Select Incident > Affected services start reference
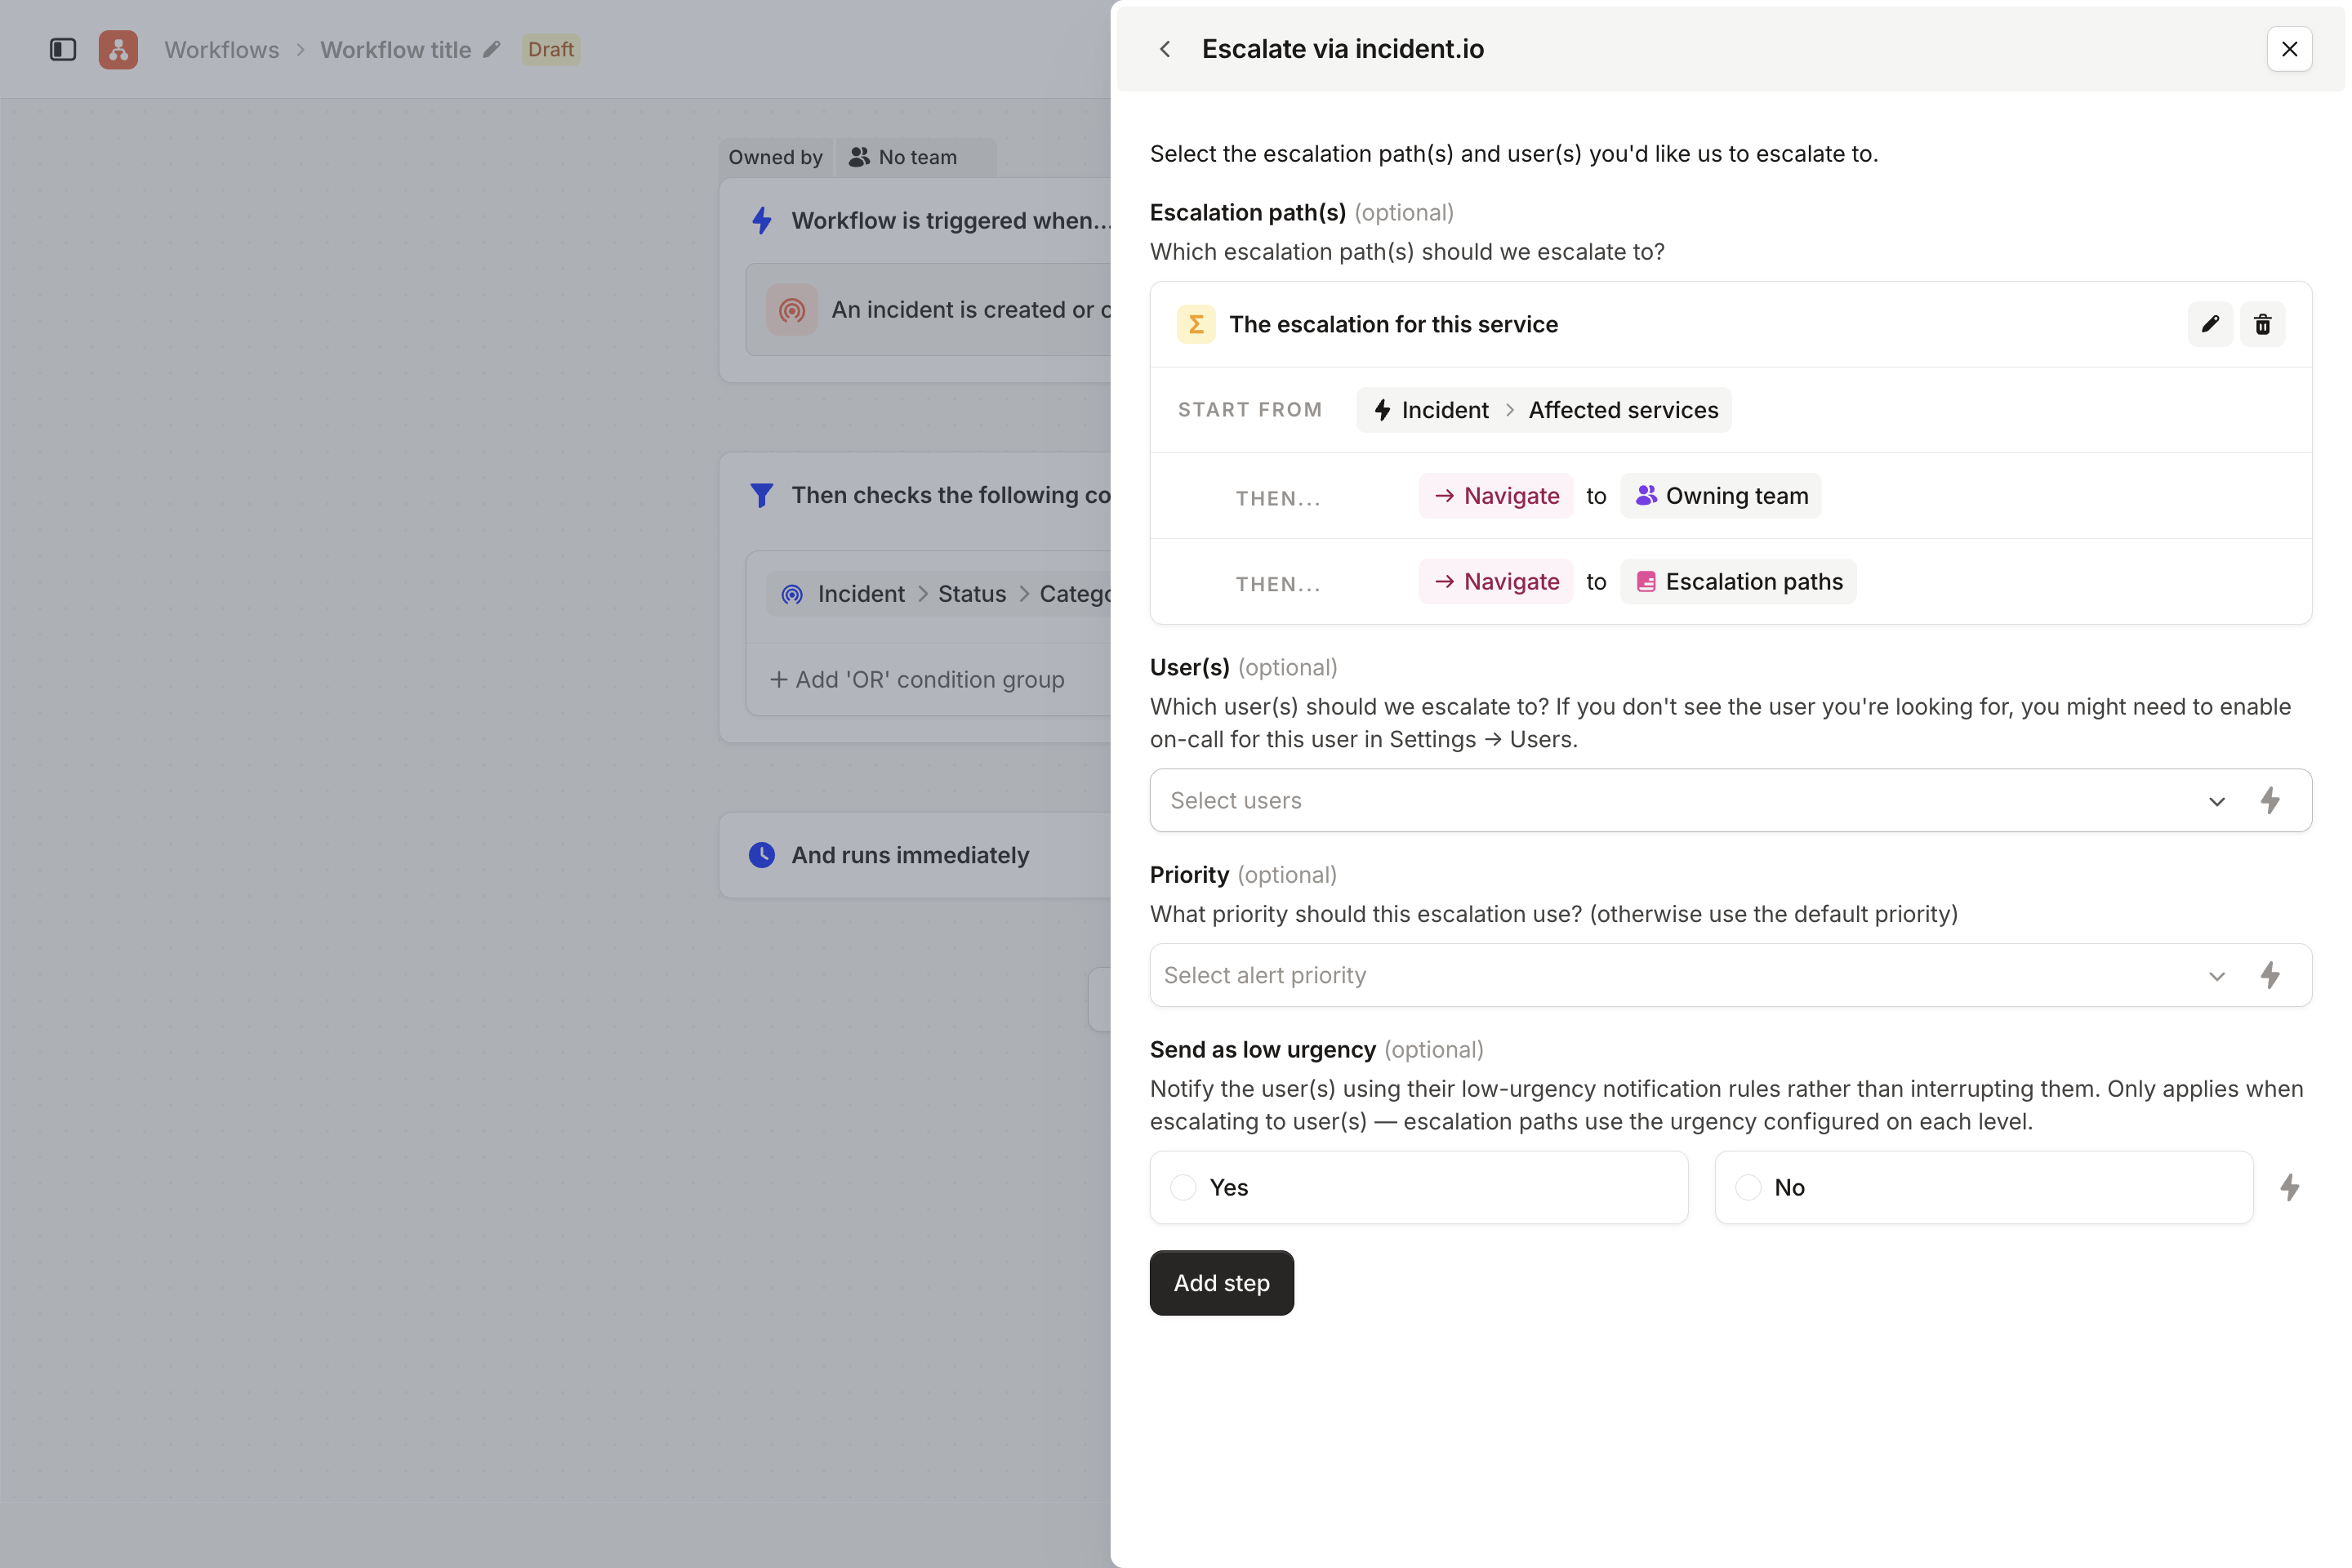Image resolution: width=2352 pixels, height=1568 pixels. point(1544,410)
